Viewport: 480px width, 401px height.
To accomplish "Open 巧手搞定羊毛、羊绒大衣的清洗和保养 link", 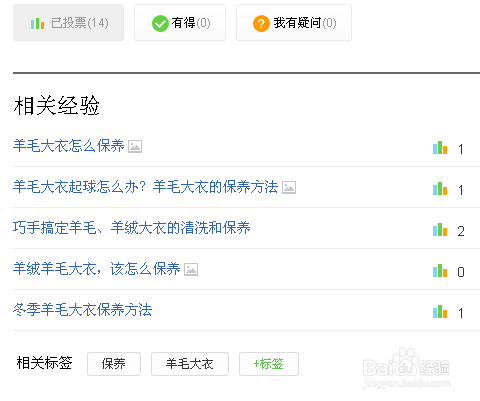I will click(132, 228).
